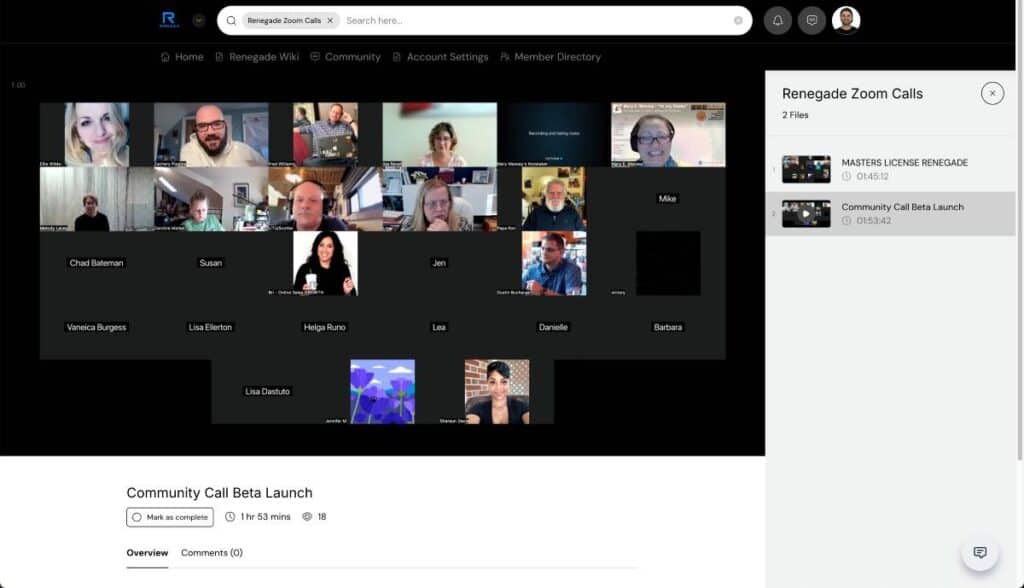This screenshot has height=588, width=1024.
Task: Click the 'Lea' participant tile
Action: click(440, 327)
